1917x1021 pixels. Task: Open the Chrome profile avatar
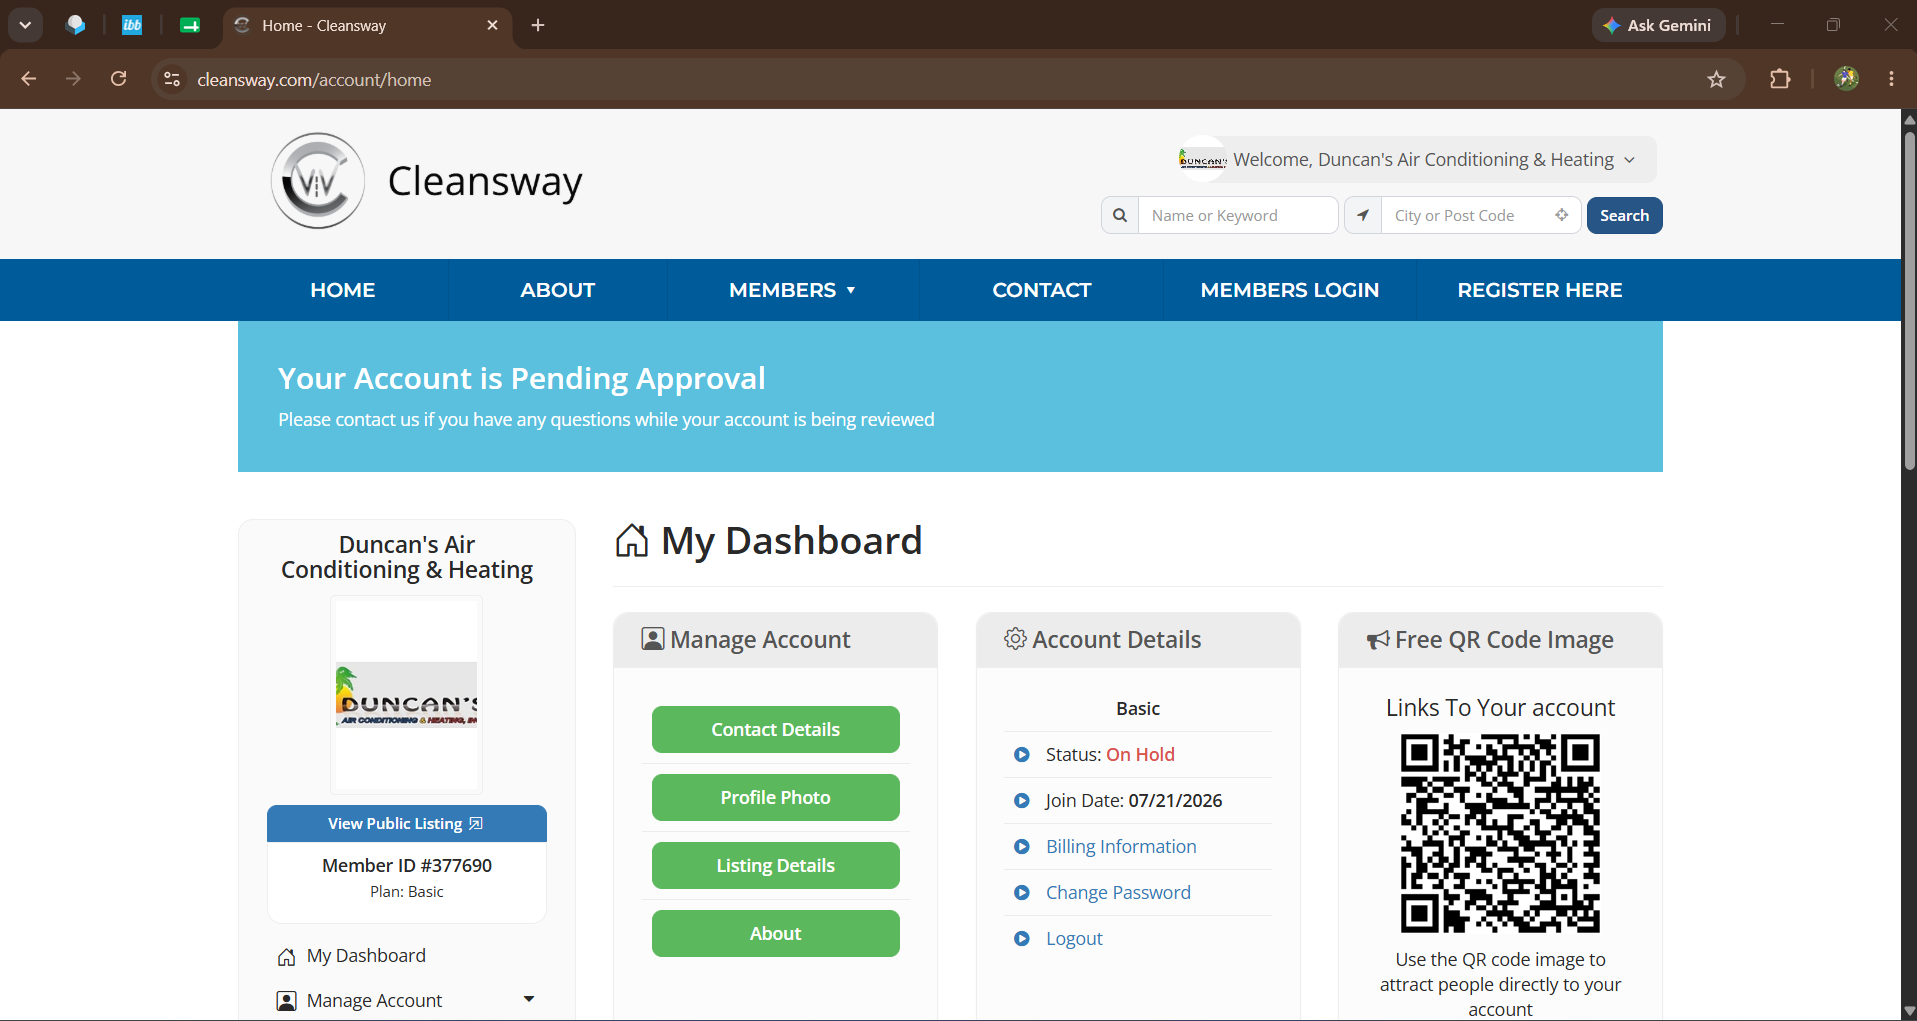[x=1847, y=79]
